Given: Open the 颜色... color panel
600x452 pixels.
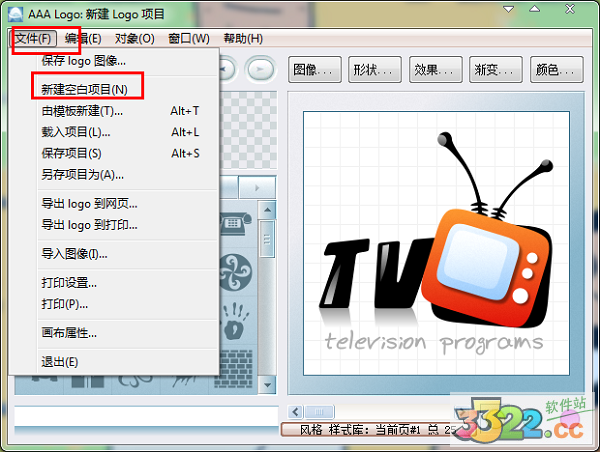Looking at the screenshot, I should click(x=557, y=70).
